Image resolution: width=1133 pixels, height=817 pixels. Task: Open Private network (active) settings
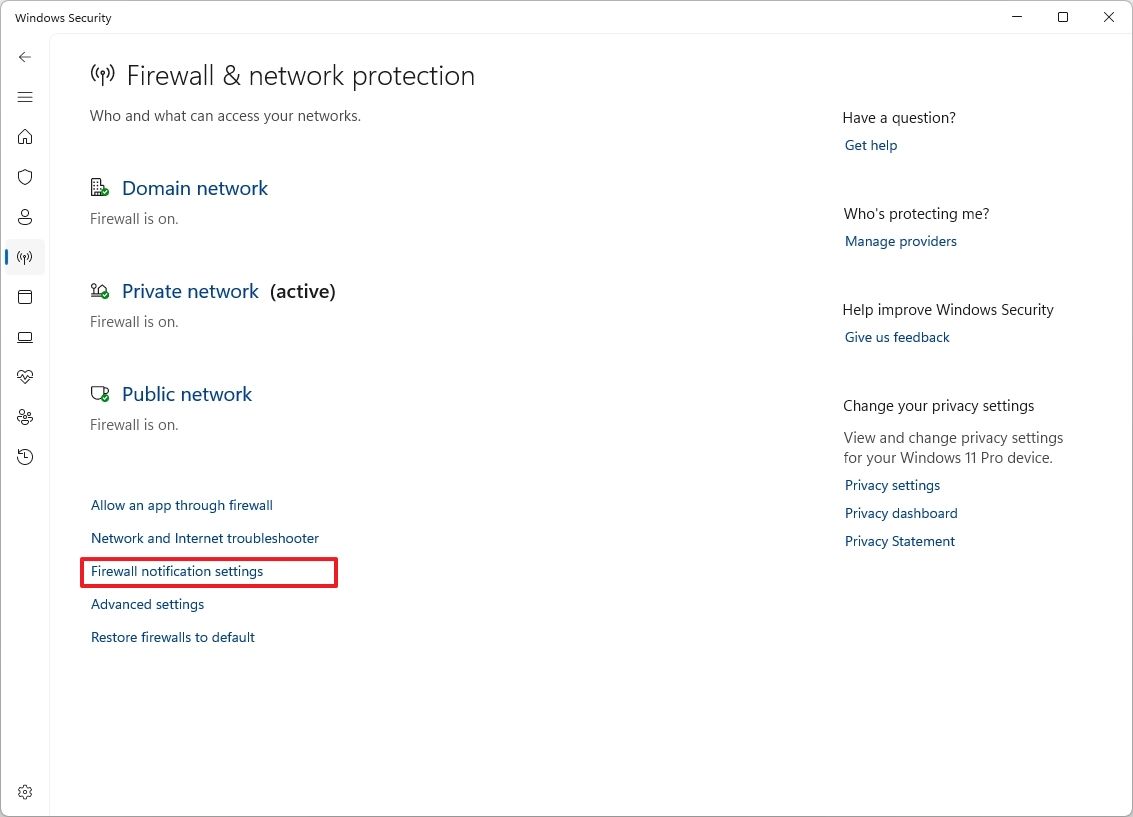click(x=190, y=291)
